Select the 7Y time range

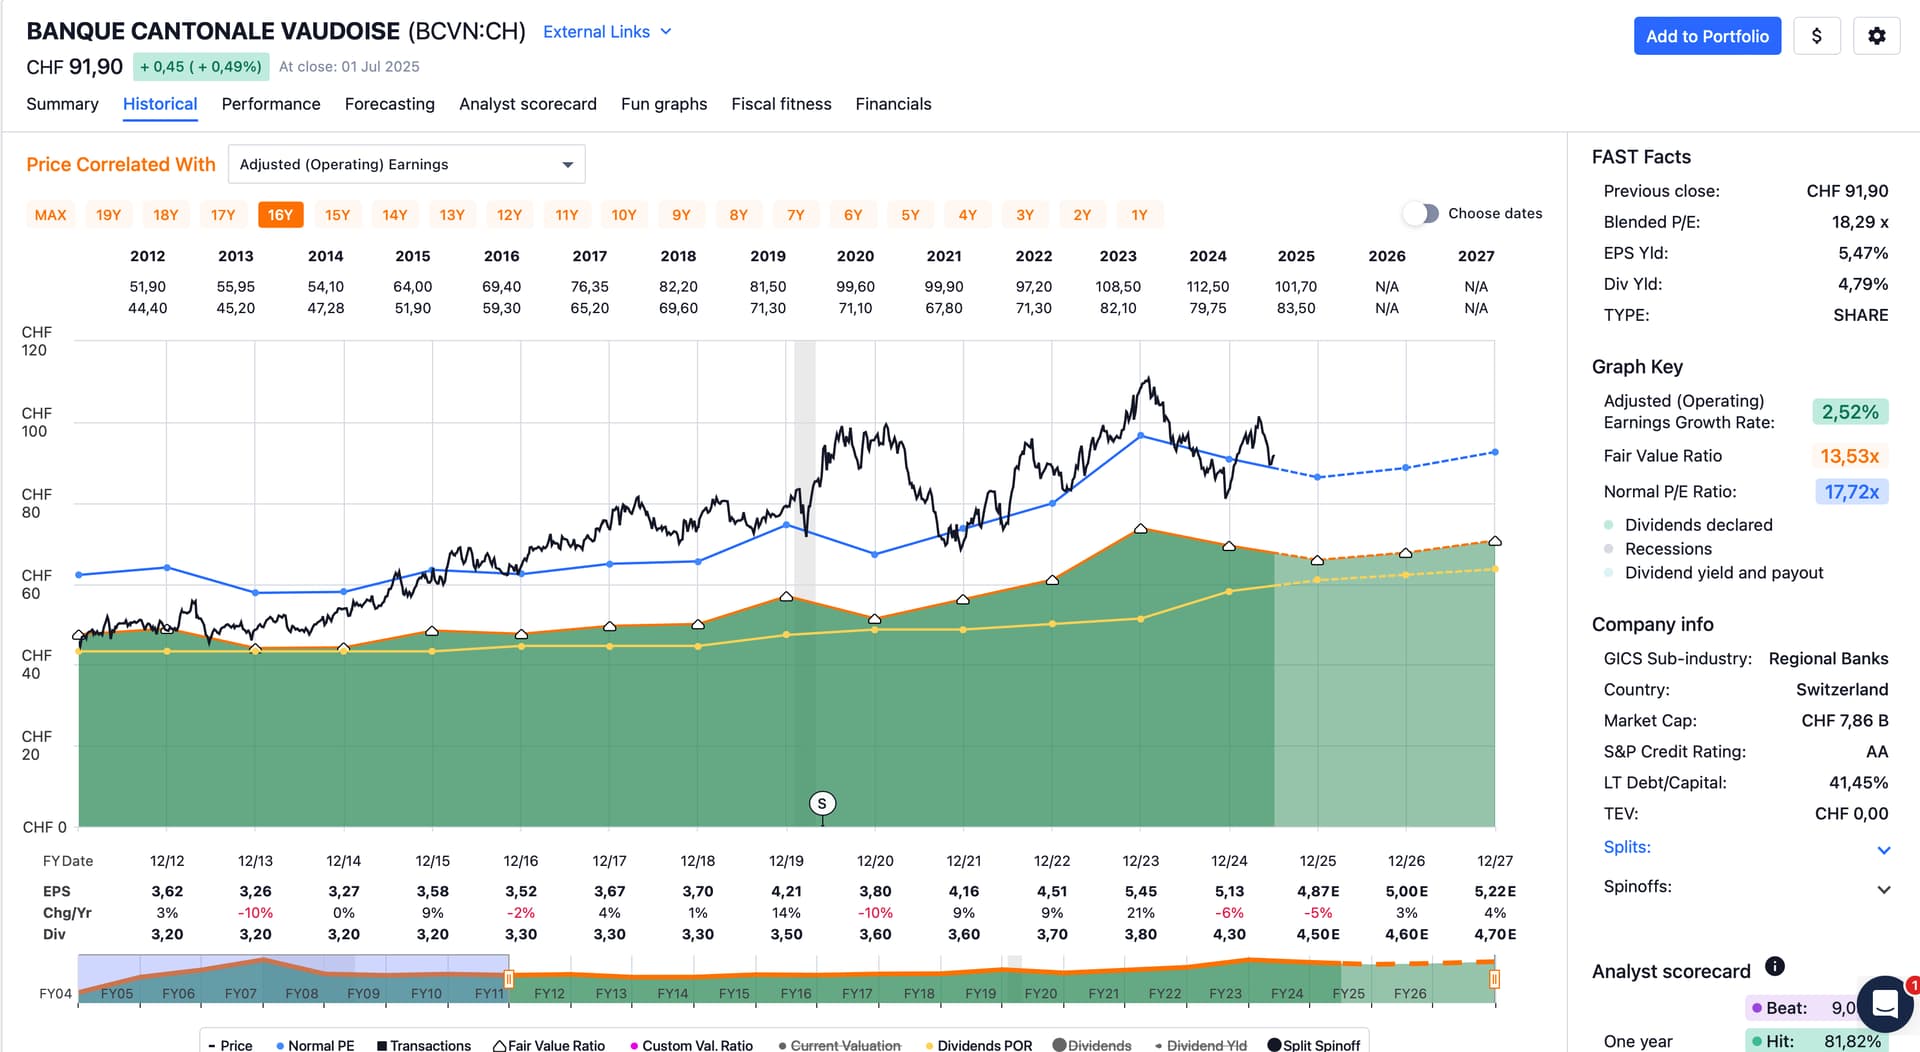(796, 215)
